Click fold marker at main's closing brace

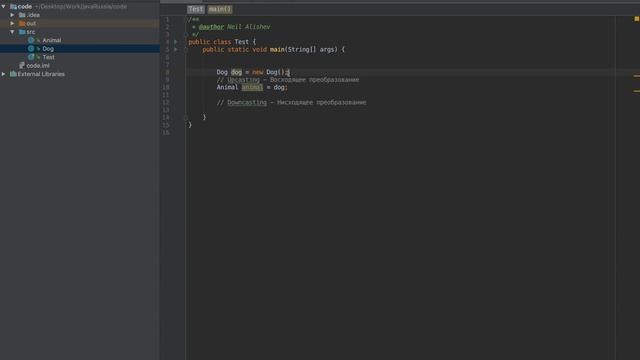click(186, 117)
